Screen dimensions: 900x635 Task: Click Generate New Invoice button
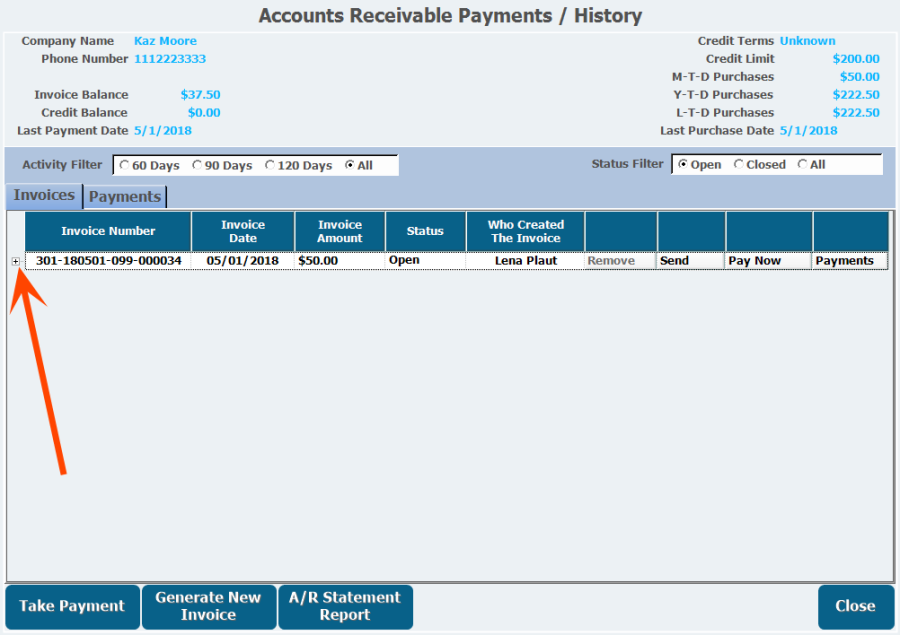[208, 606]
